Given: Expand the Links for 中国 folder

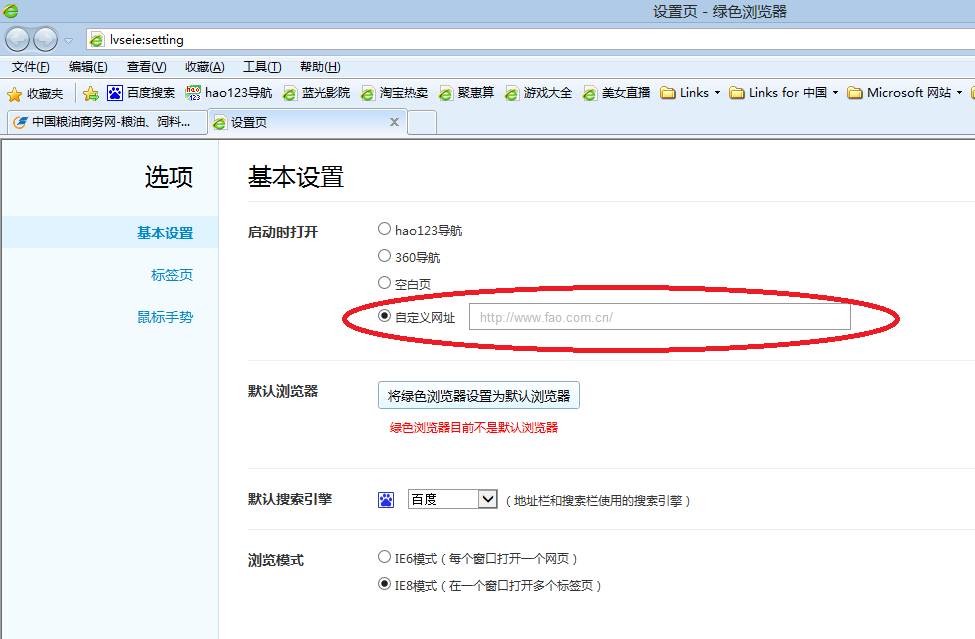Looking at the screenshot, I should (x=783, y=93).
